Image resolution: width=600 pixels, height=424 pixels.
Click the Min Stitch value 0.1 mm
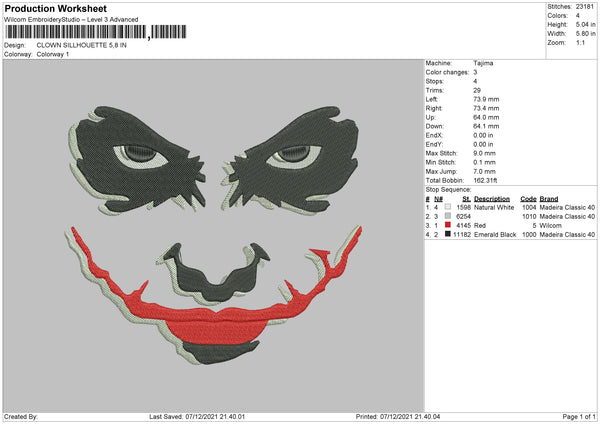[484, 162]
